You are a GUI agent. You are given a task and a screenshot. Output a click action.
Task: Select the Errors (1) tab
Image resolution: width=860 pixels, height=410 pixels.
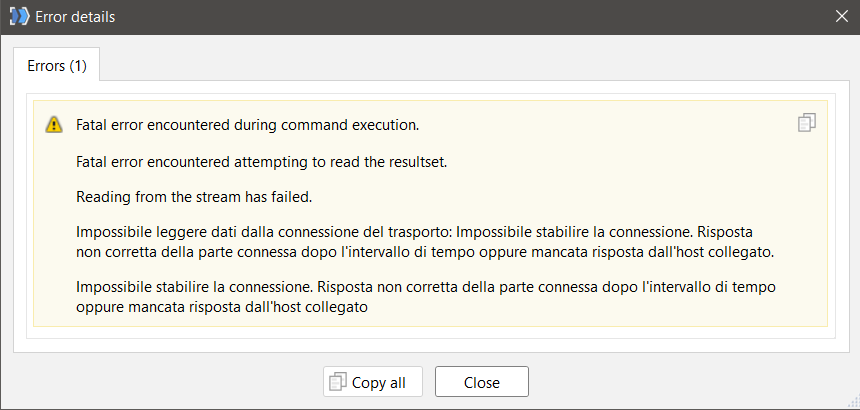click(x=56, y=67)
